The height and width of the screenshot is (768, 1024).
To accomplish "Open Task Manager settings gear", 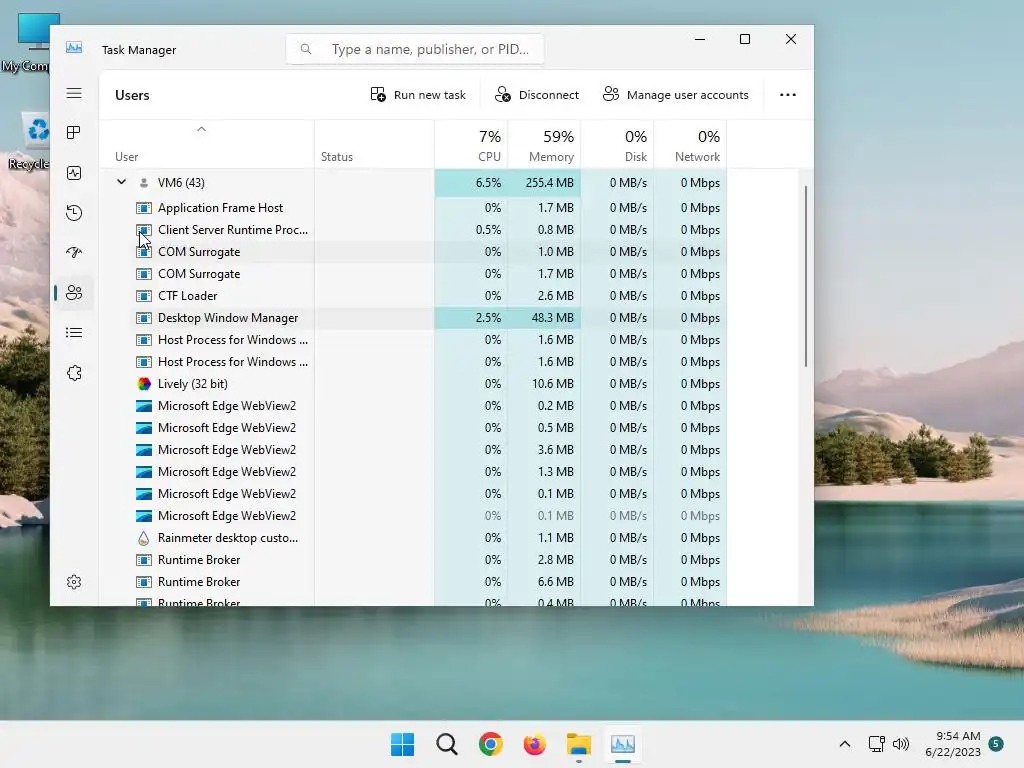I will pyautogui.click(x=74, y=582).
